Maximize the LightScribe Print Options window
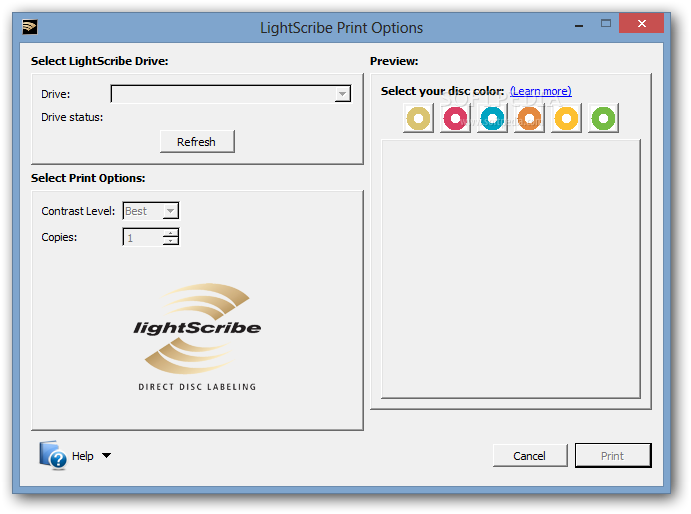The height and width of the screenshot is (514, 691). click(x=606, y=23)
